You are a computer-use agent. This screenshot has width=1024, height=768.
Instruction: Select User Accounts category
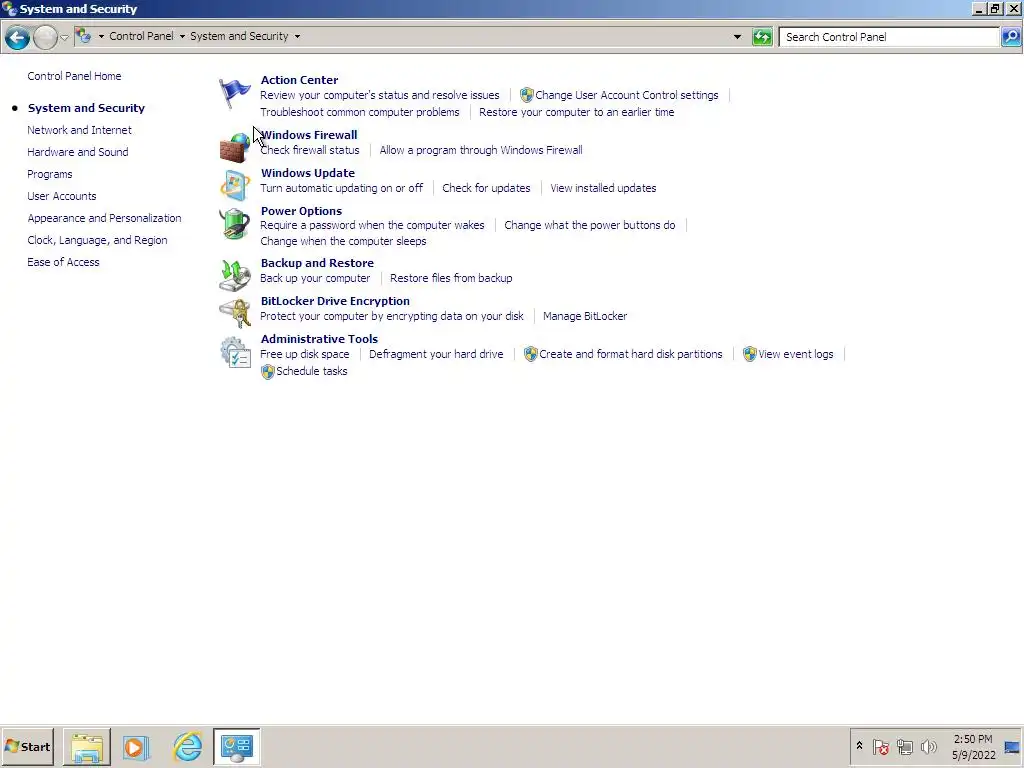click(x=61, y=196)
